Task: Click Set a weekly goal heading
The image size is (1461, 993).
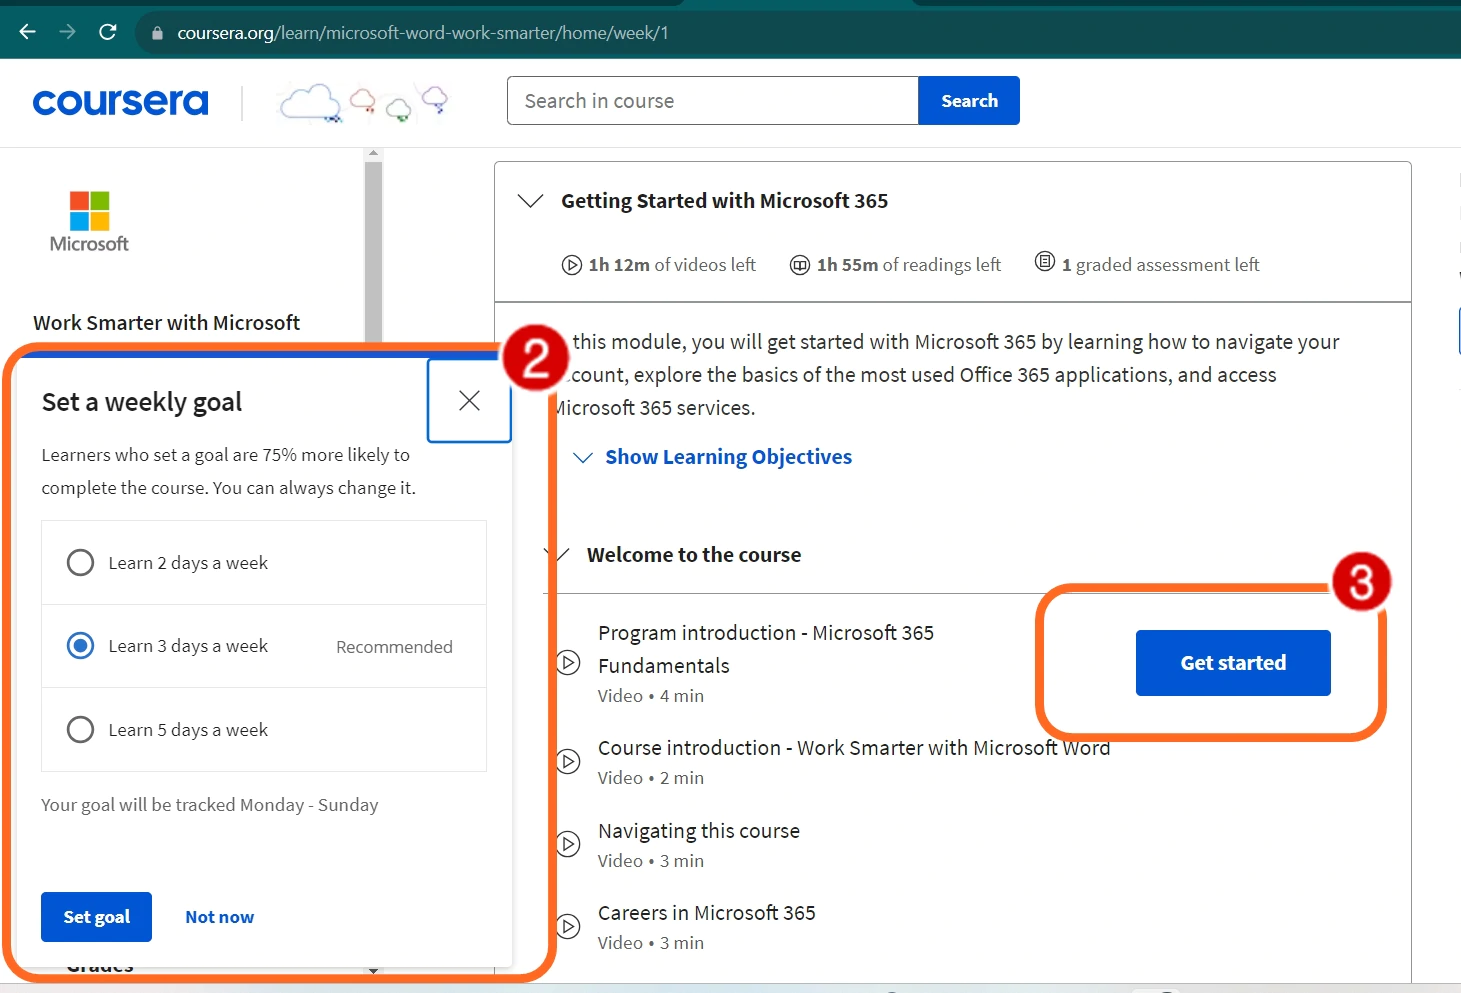Action: 142,402
